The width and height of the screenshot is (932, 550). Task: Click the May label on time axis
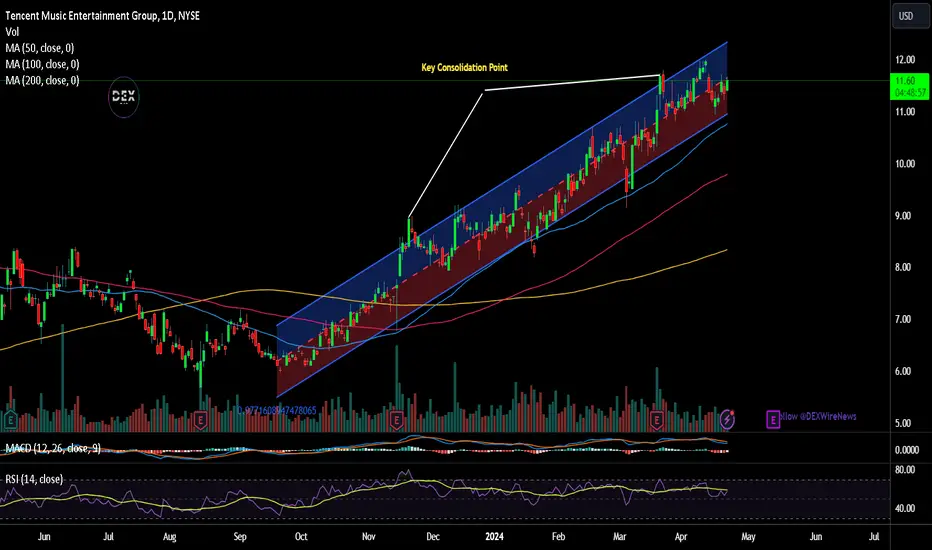tap(748, 536)
